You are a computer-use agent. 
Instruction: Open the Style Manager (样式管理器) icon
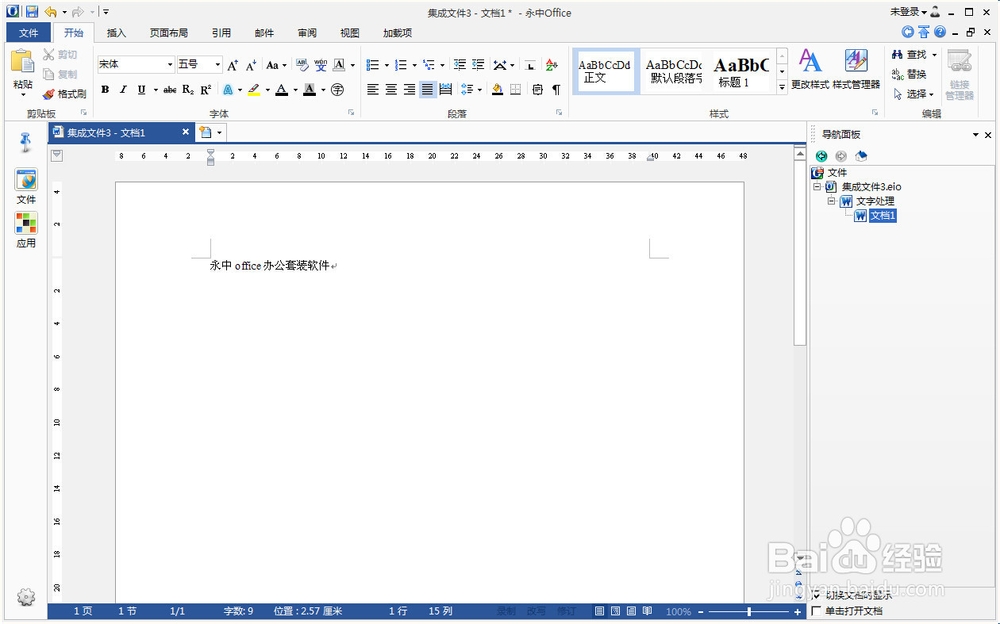click(856, 62)
